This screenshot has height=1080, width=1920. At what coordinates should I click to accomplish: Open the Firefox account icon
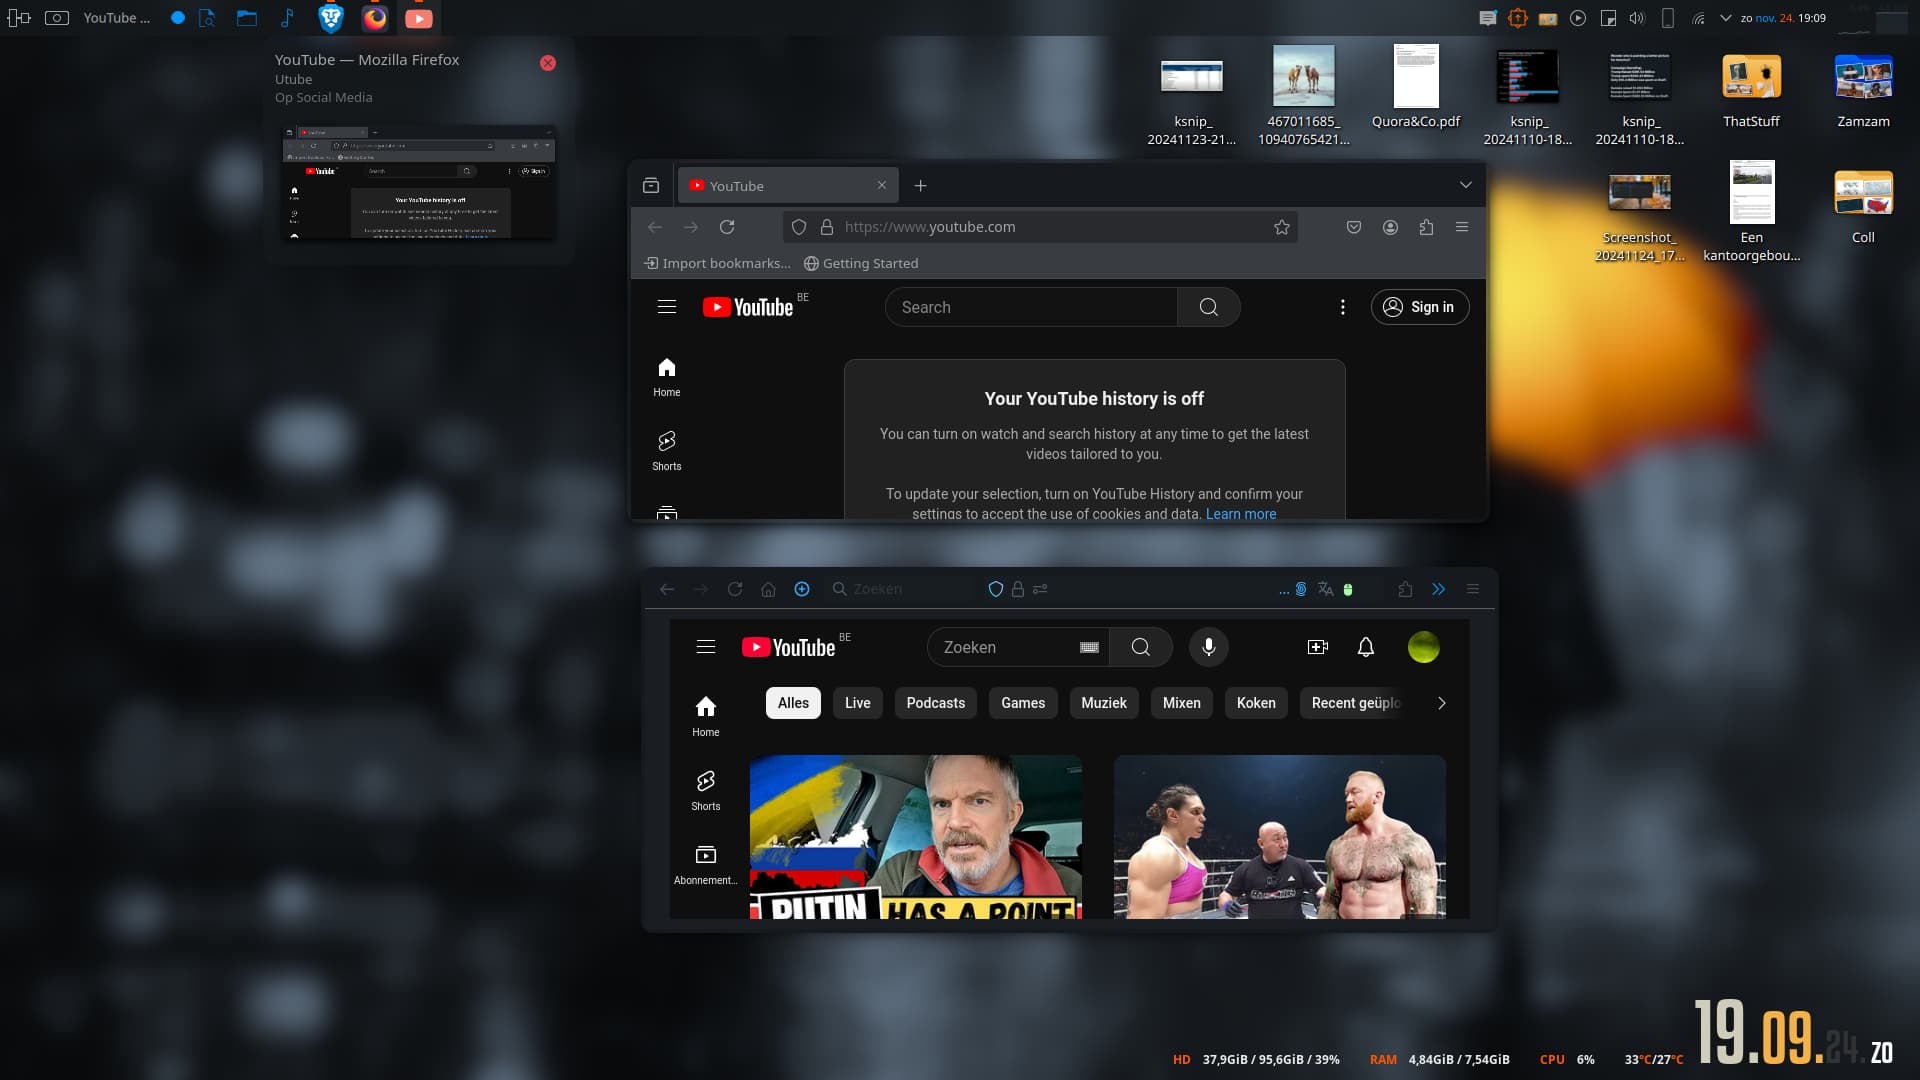[1390, 227]
